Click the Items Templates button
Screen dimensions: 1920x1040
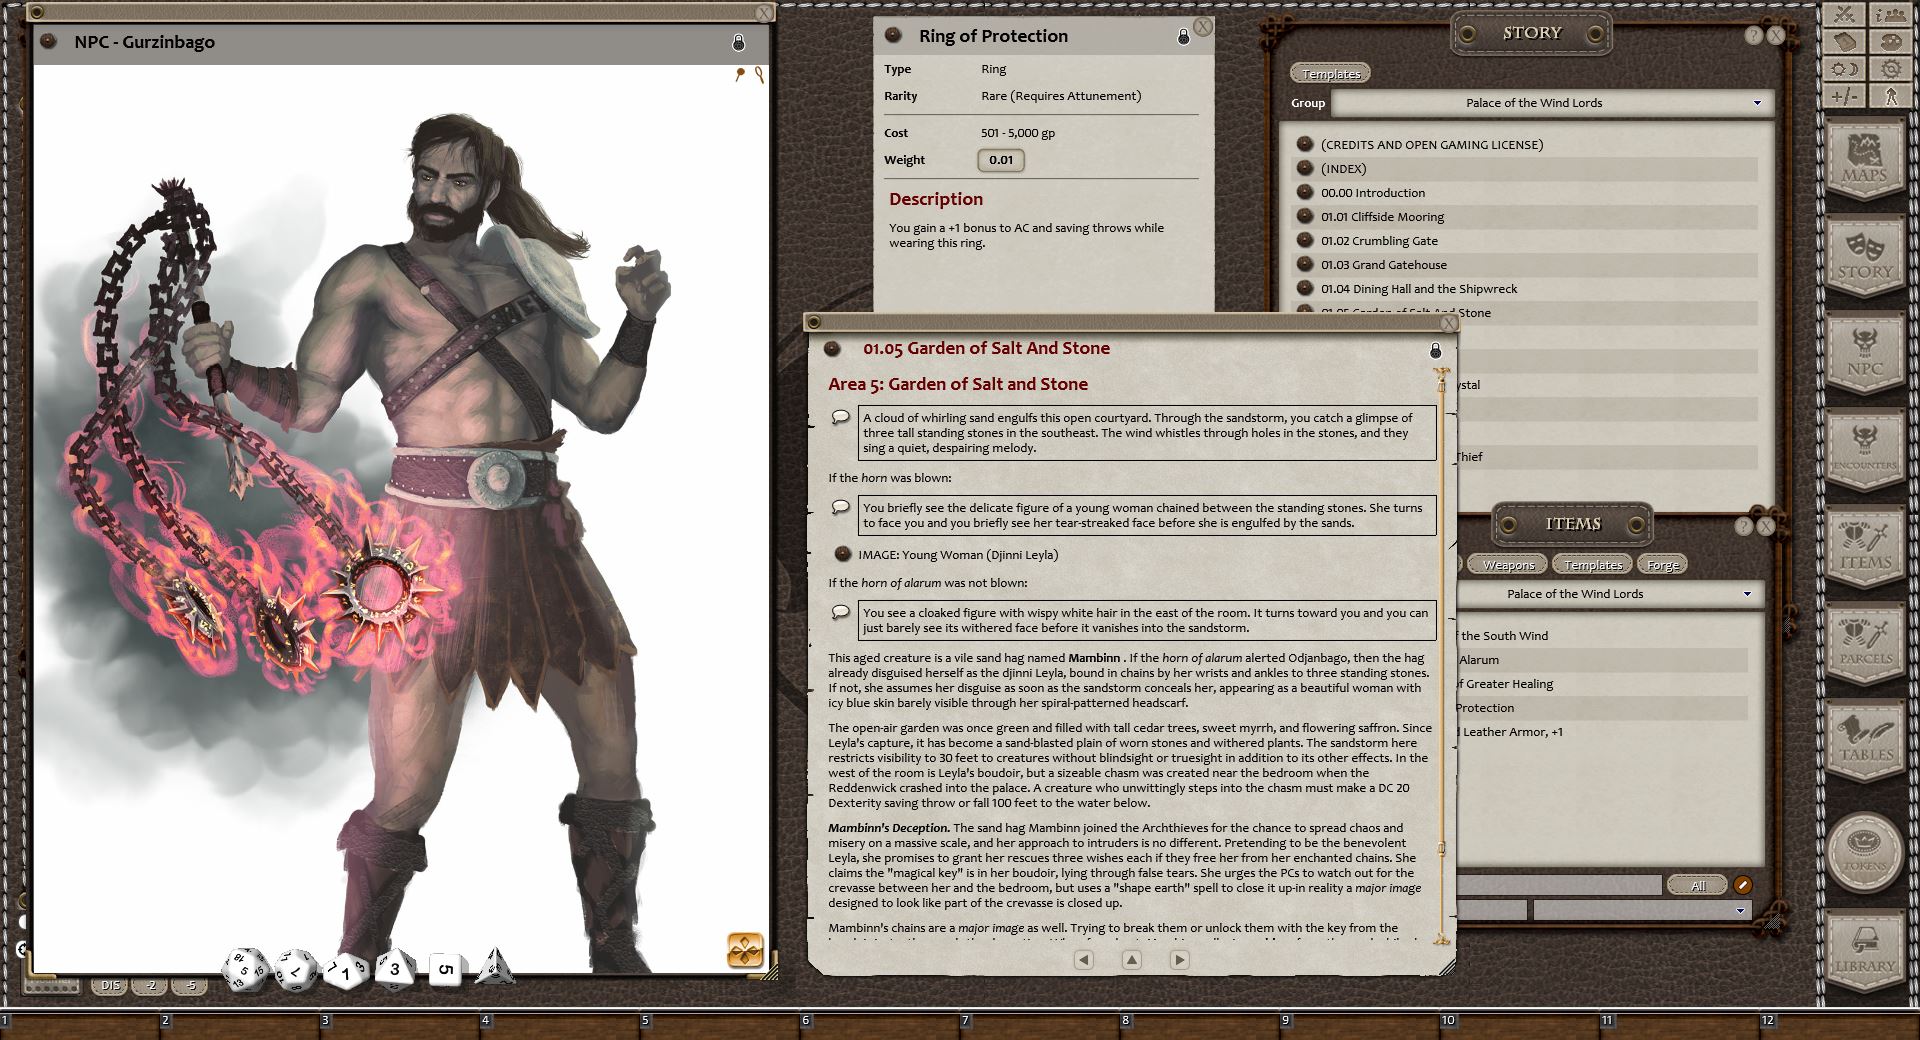(x=1592, y=565)
